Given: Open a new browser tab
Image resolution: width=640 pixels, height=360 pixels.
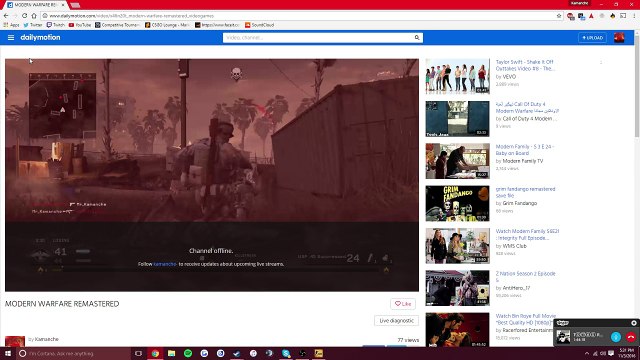Looking at the screenshot, I should click(x=75, y=5).
